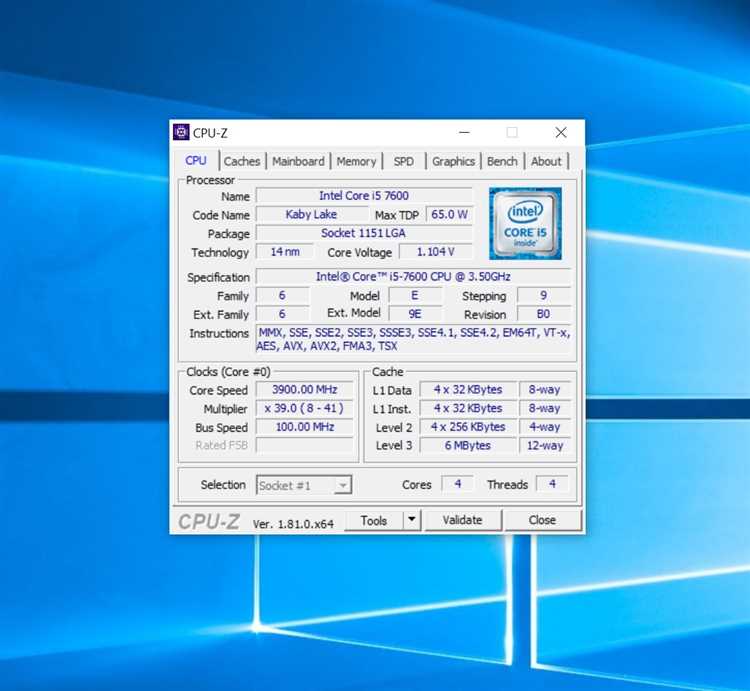Open the Bench tab
The height and width of the screenshot is (691, 750).
[502, 162]
